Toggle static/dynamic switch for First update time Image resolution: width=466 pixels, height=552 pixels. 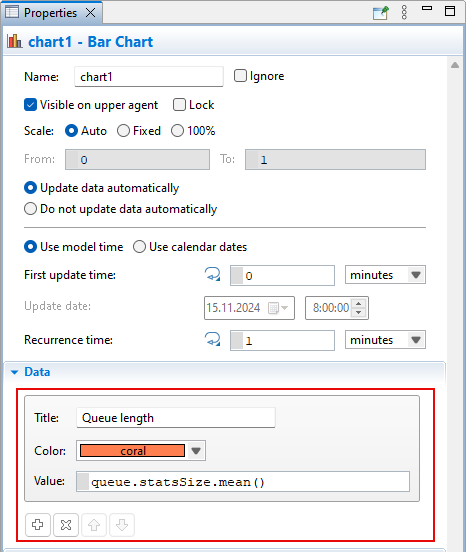pyautogui.click(x=213, y=275)
